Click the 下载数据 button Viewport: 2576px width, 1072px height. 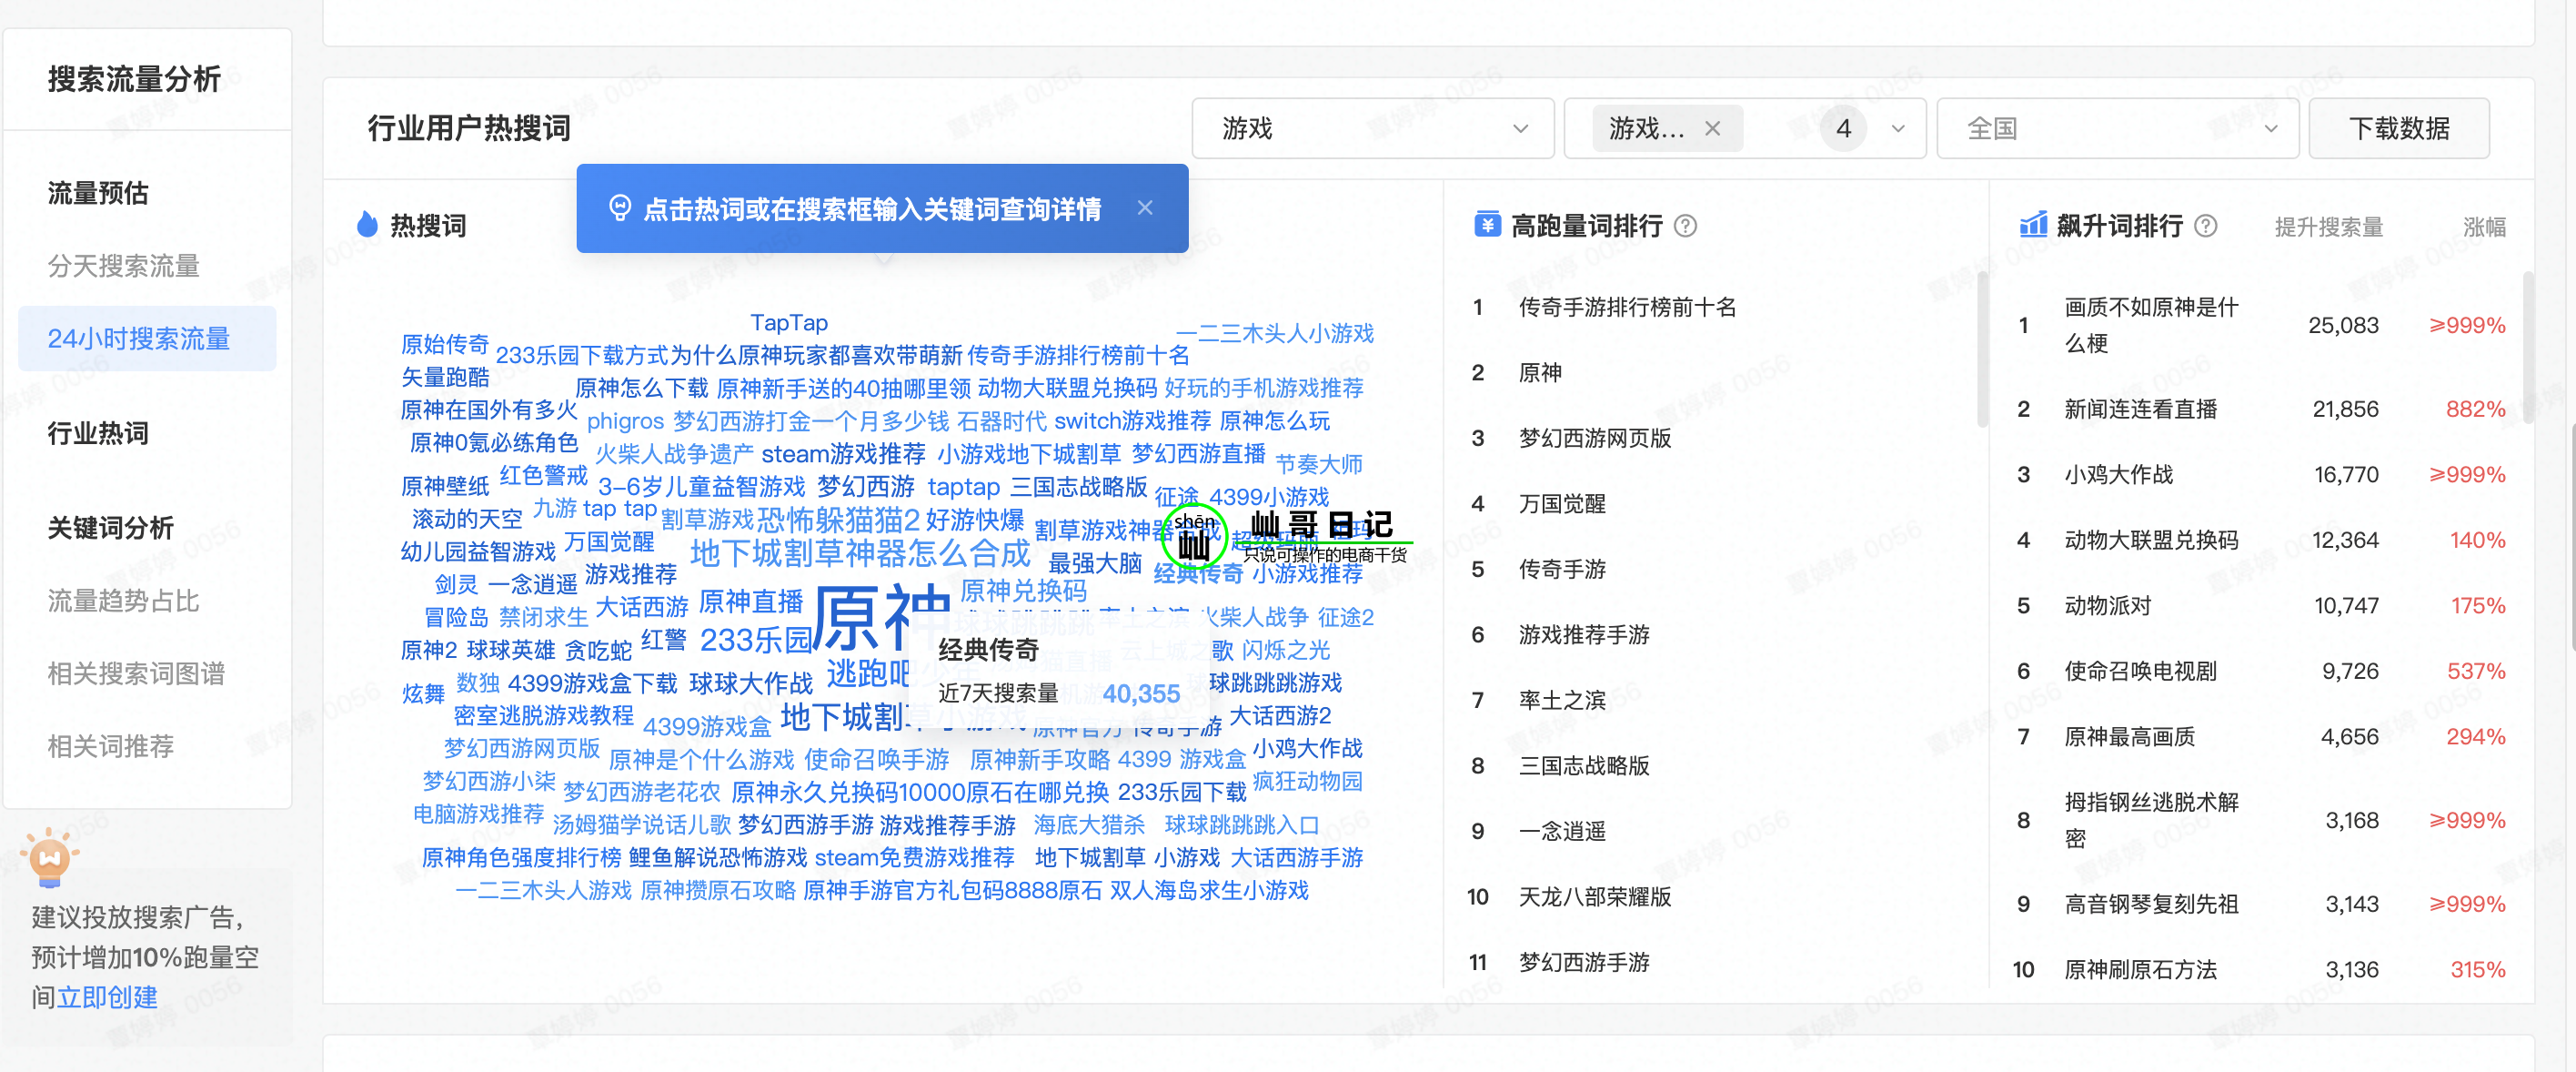tap(2398, 129)
